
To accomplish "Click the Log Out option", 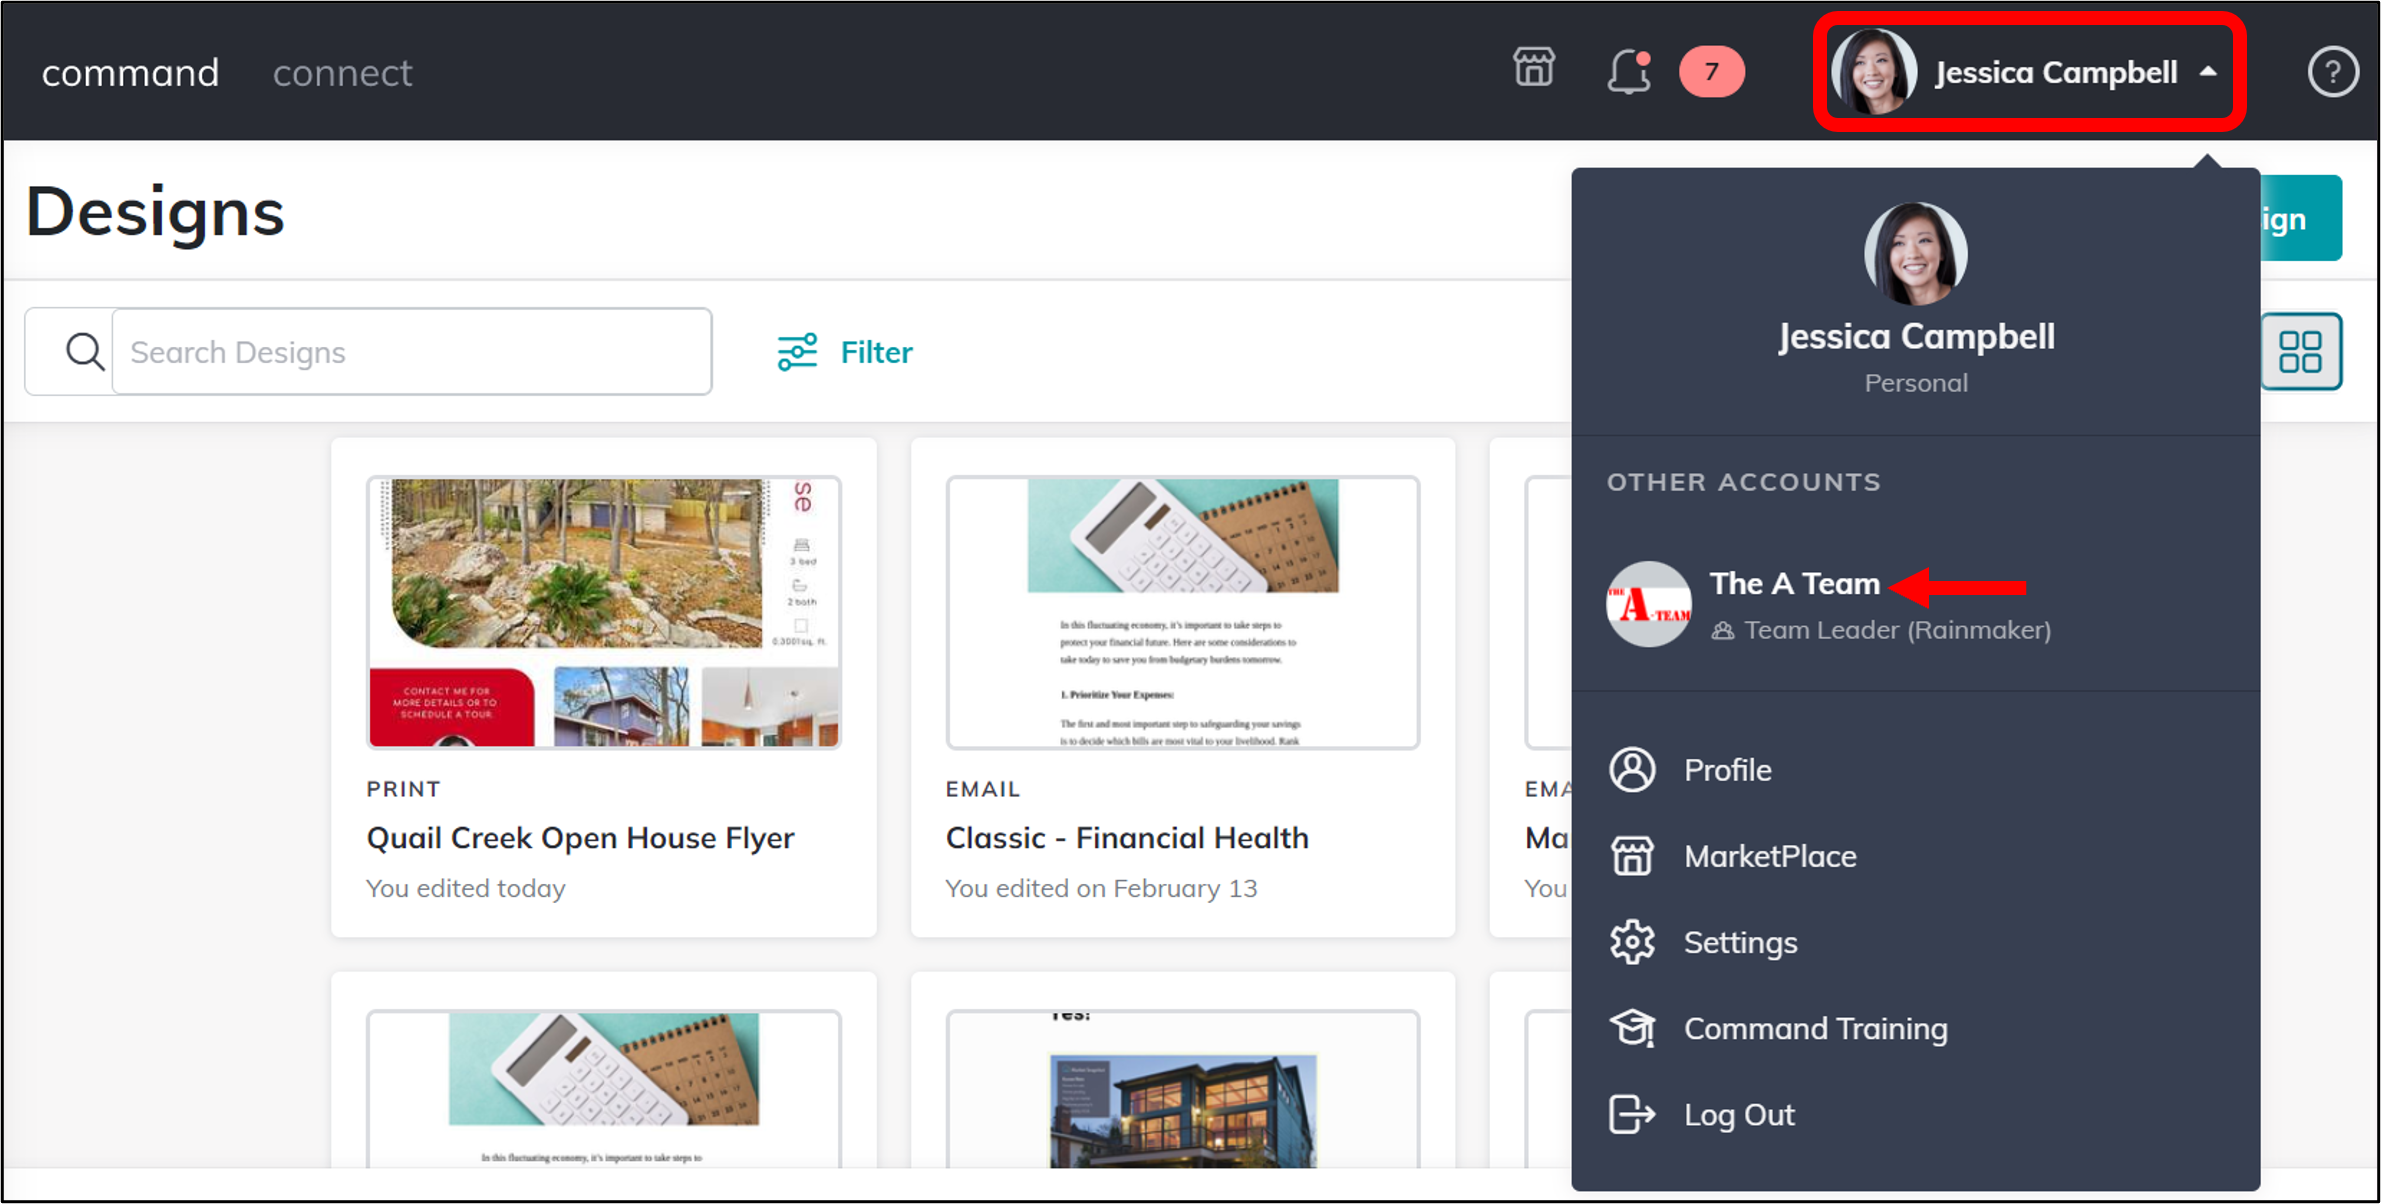I will point(1739,1114).
